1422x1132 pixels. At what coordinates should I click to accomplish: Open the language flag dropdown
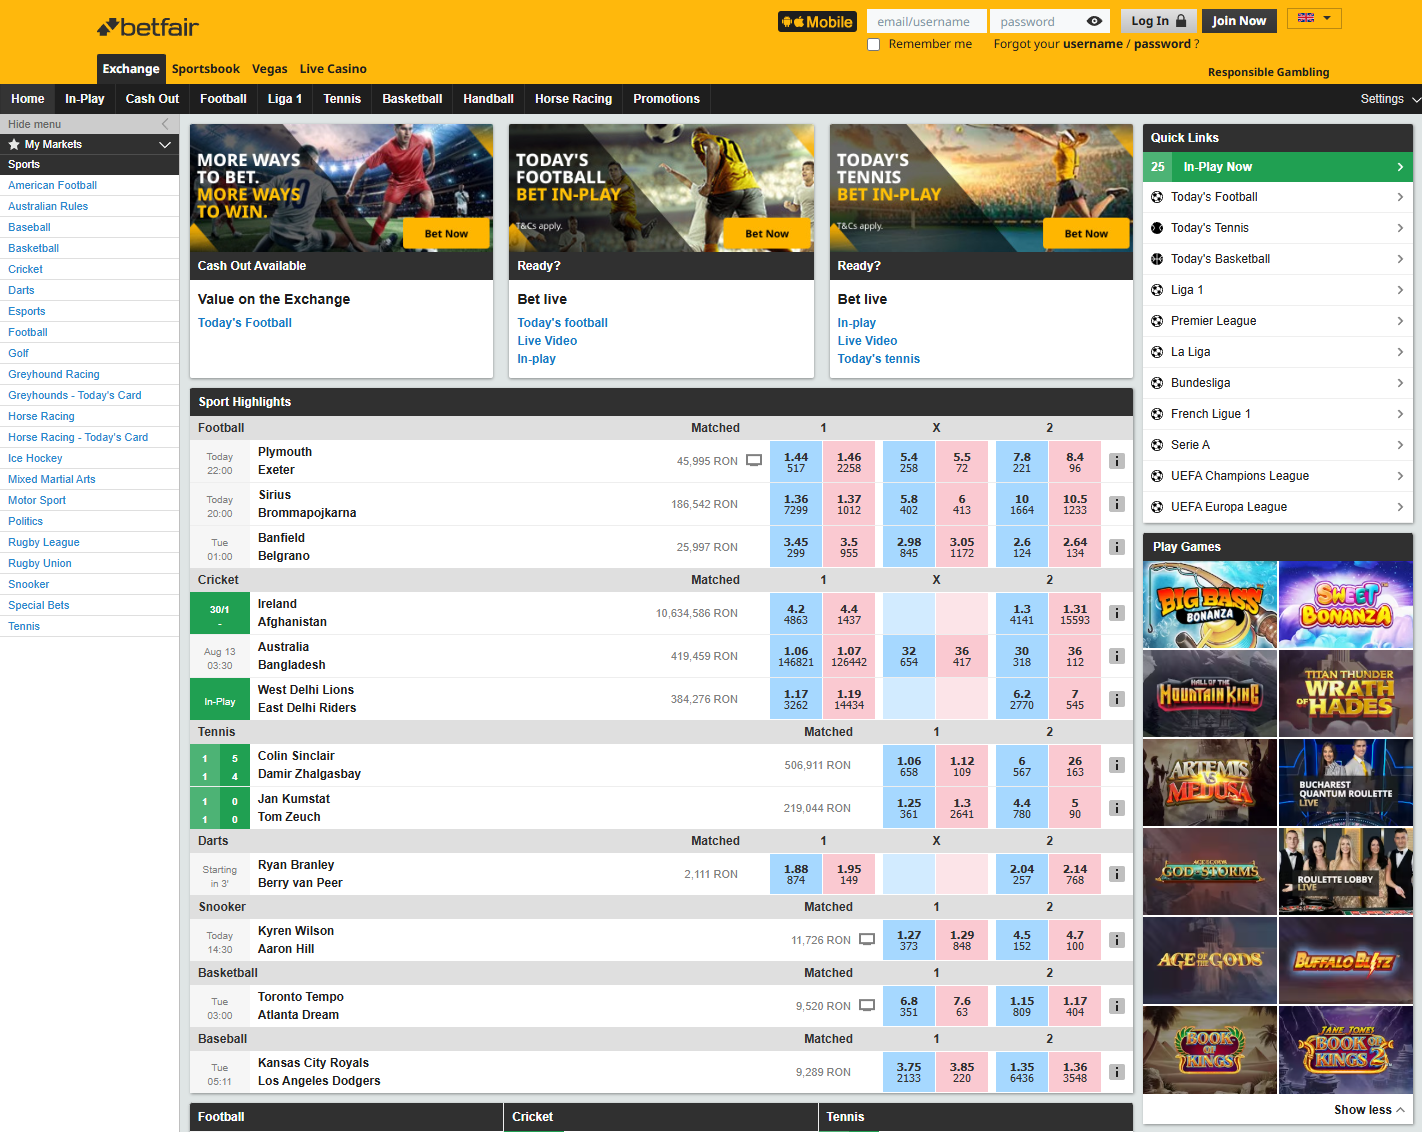pyautogui.click(x=1314, y=18)
